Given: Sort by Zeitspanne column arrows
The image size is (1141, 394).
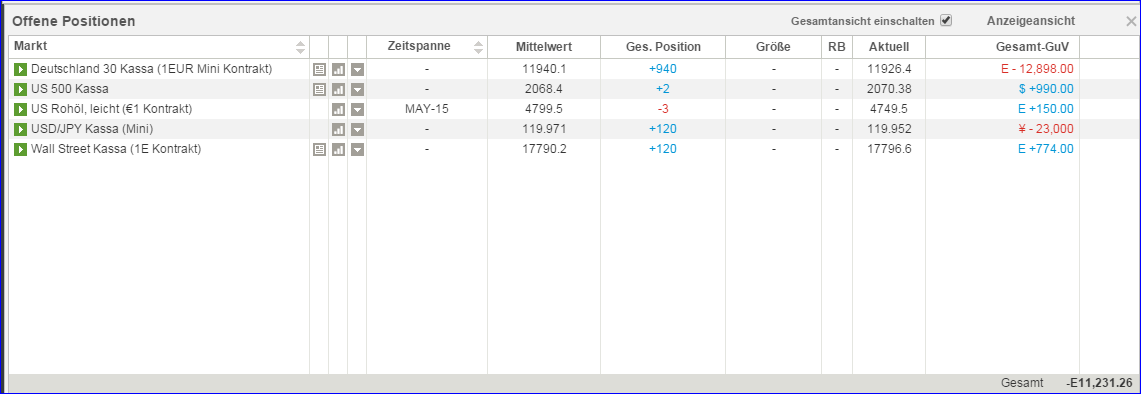Looking at the screenshot, I should coord(478,47).
